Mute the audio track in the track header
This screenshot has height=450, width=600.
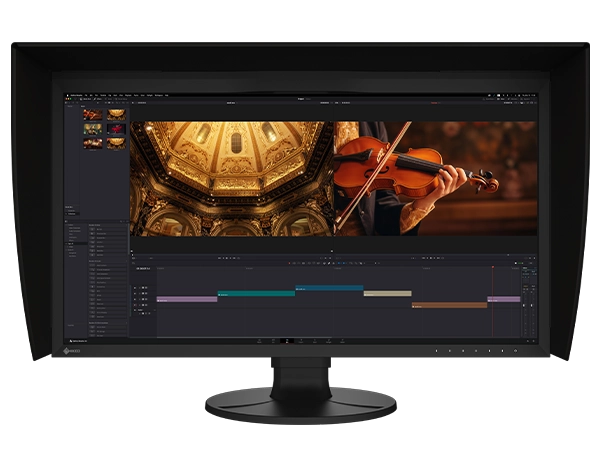click(149, 313)
